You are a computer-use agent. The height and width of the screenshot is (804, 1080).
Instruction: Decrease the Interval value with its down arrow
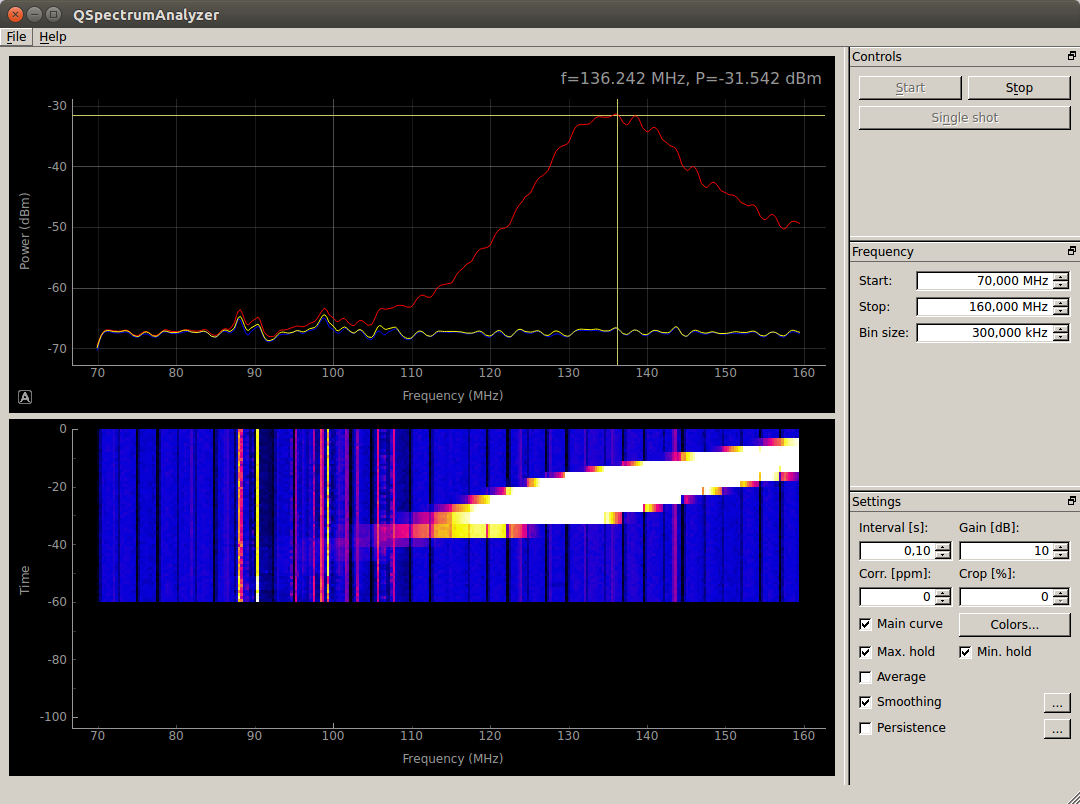point(943,555)
